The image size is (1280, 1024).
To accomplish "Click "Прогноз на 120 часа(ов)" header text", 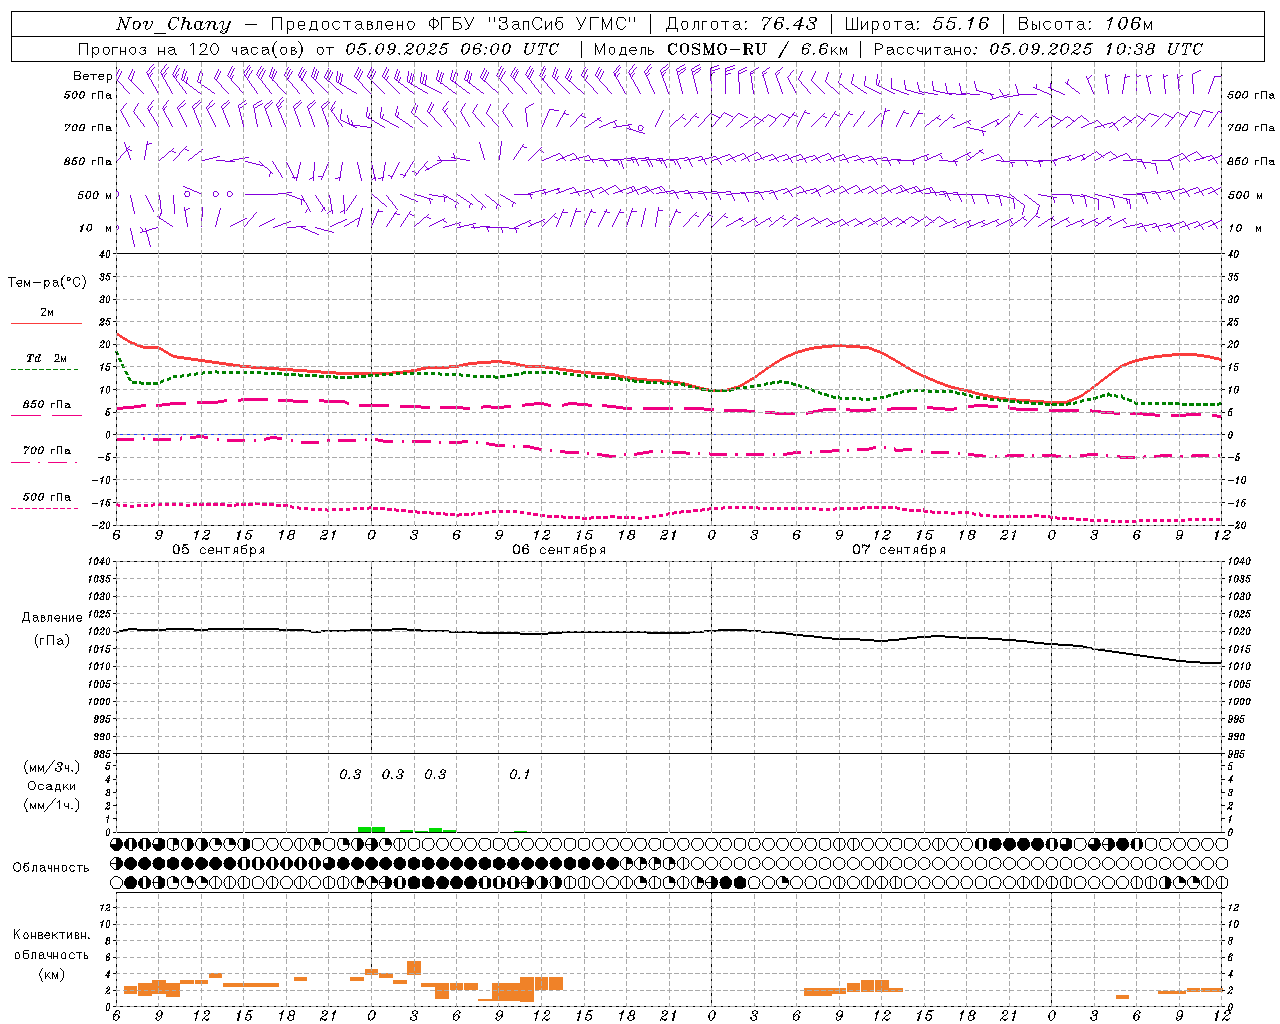I will (193, 49).
